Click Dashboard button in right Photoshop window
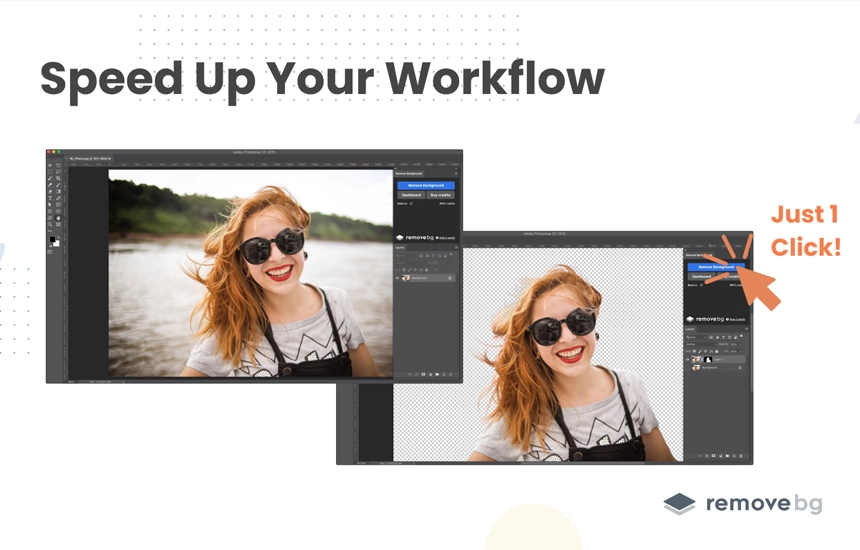The height and width of the screenshot is (550, 860). 701,276
